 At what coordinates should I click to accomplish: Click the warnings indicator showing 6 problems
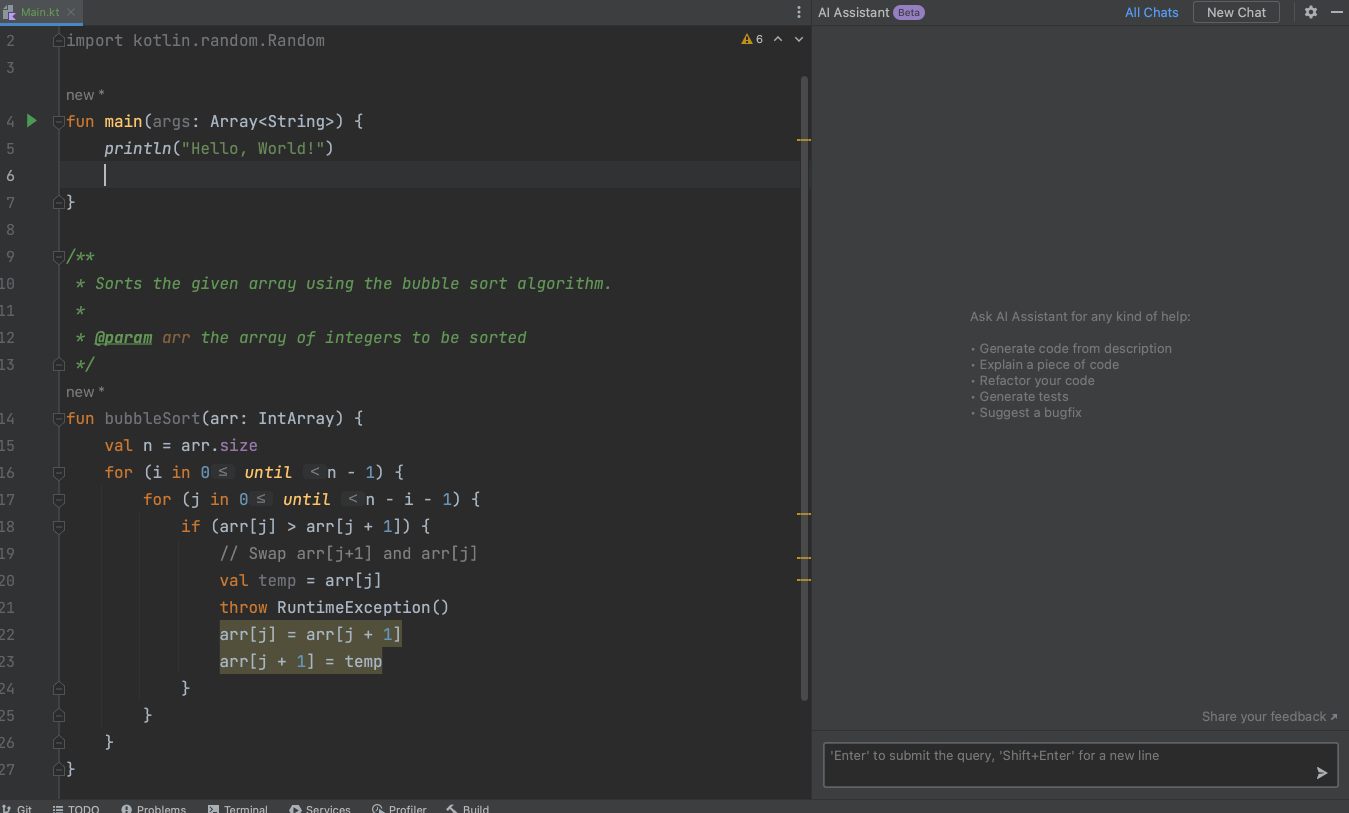(752, 40)
